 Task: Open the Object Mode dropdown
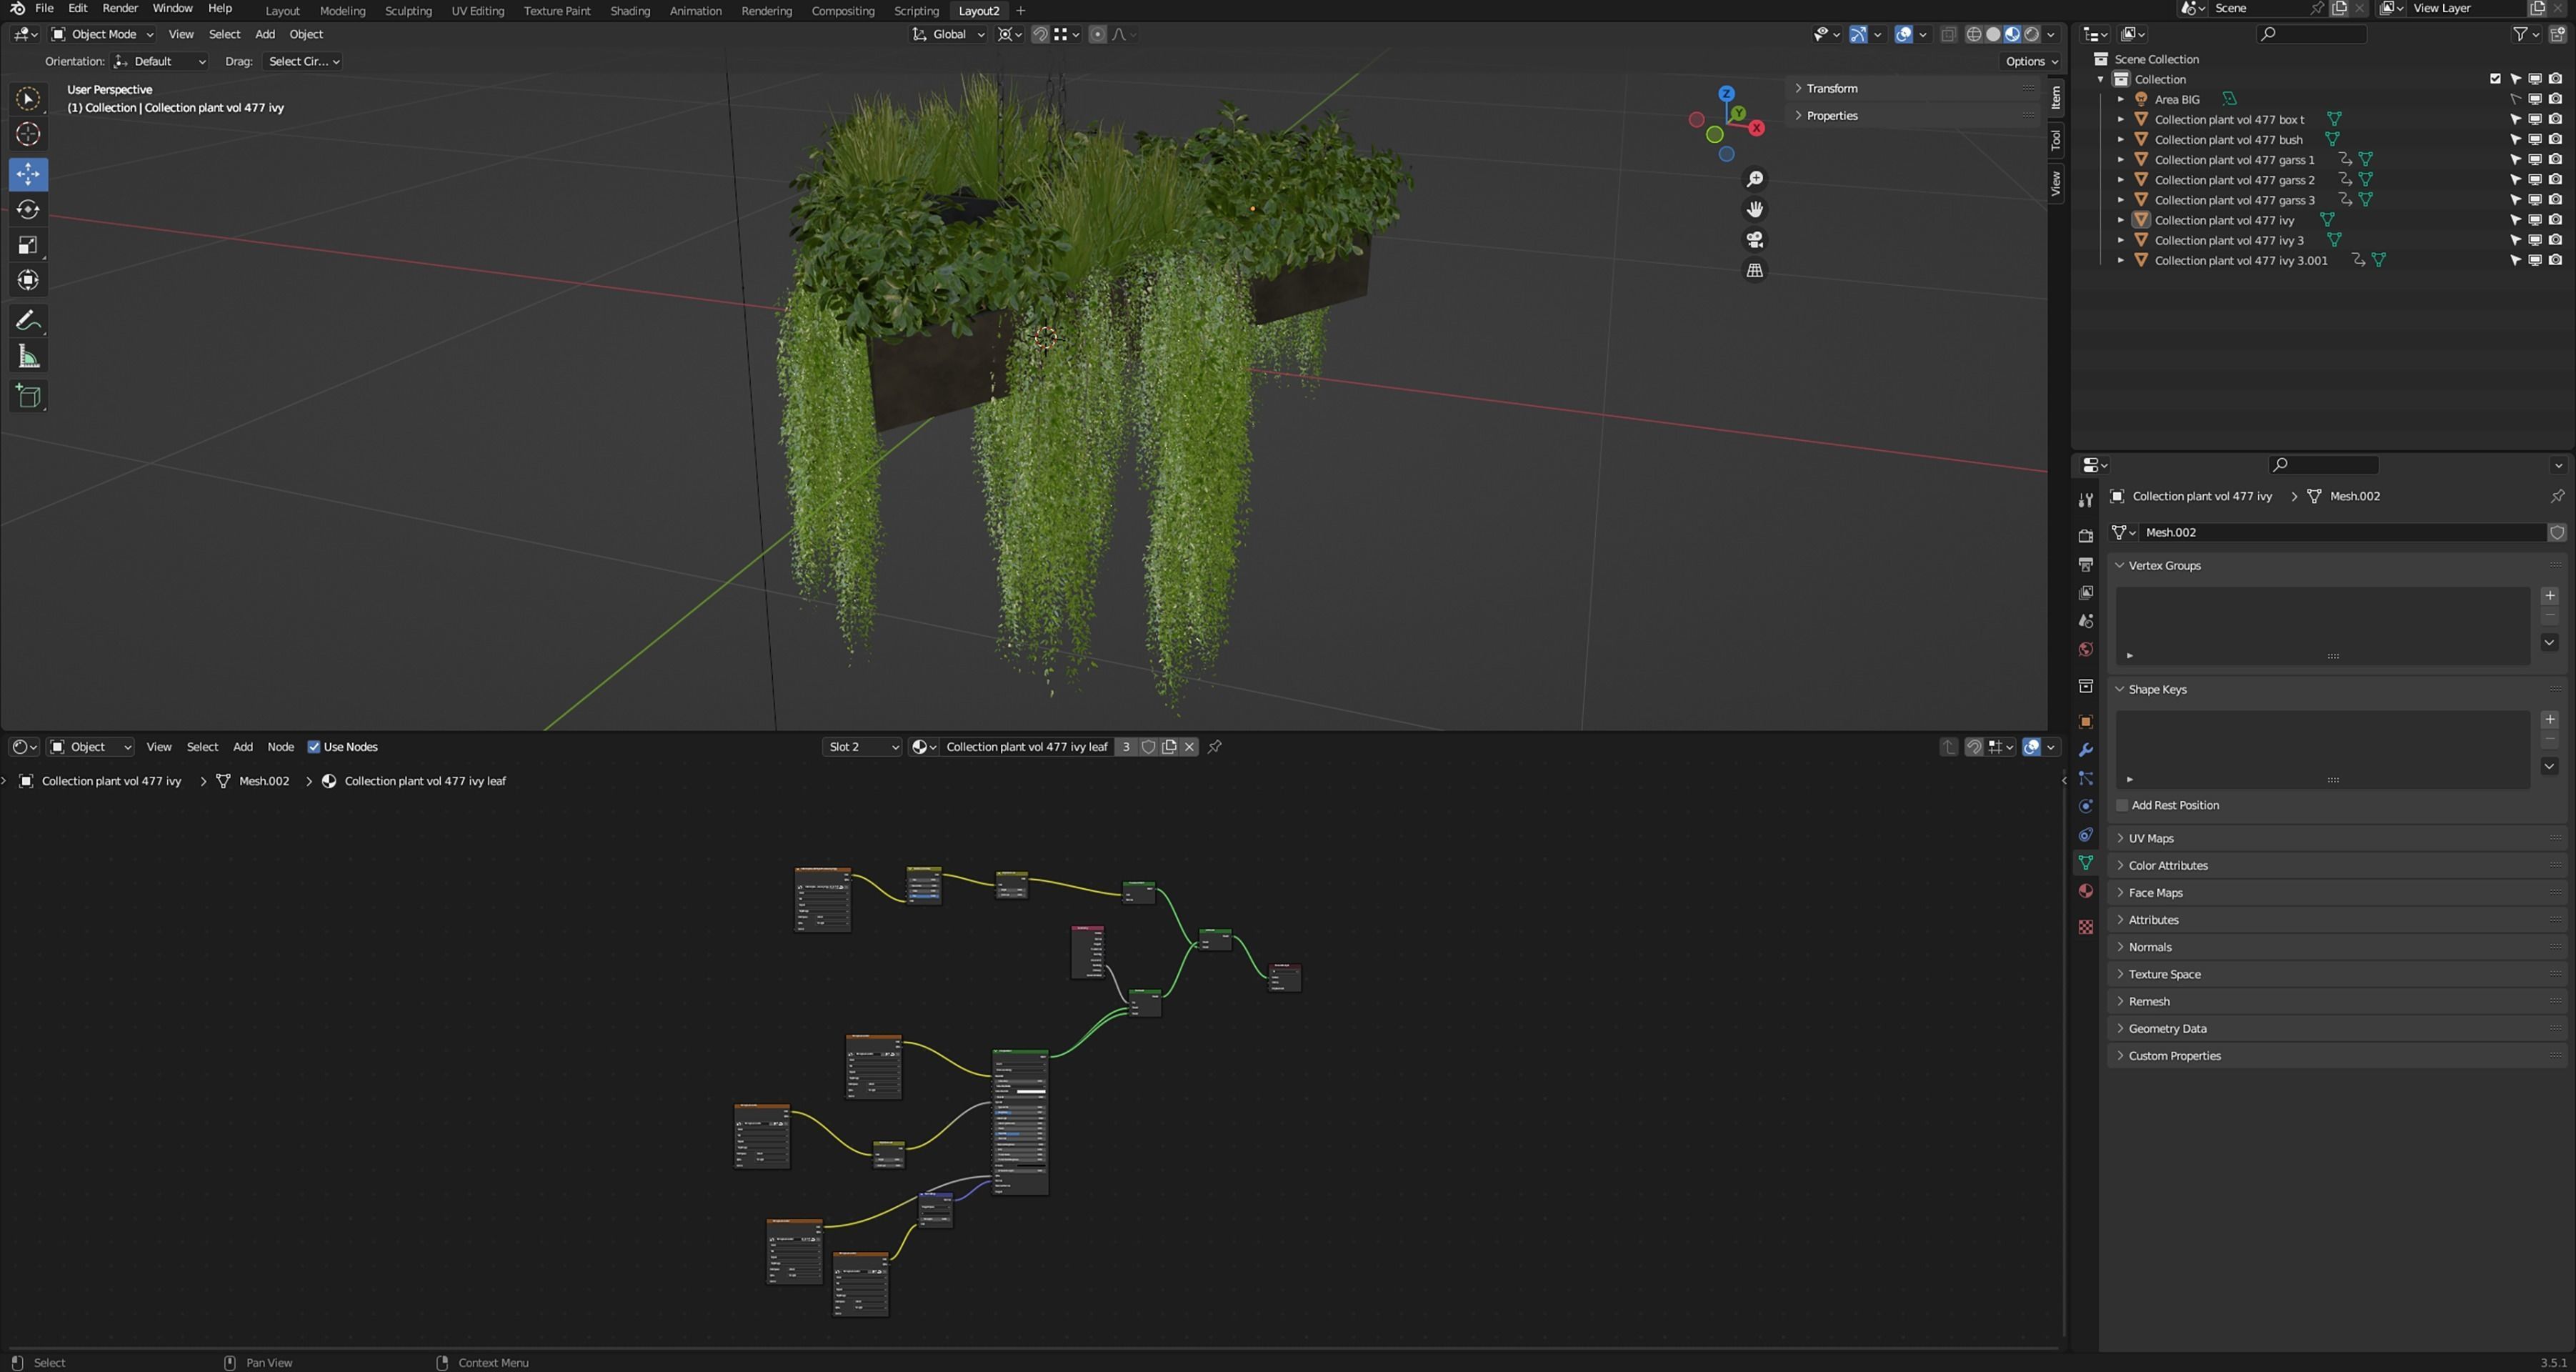tap(102, 34)
